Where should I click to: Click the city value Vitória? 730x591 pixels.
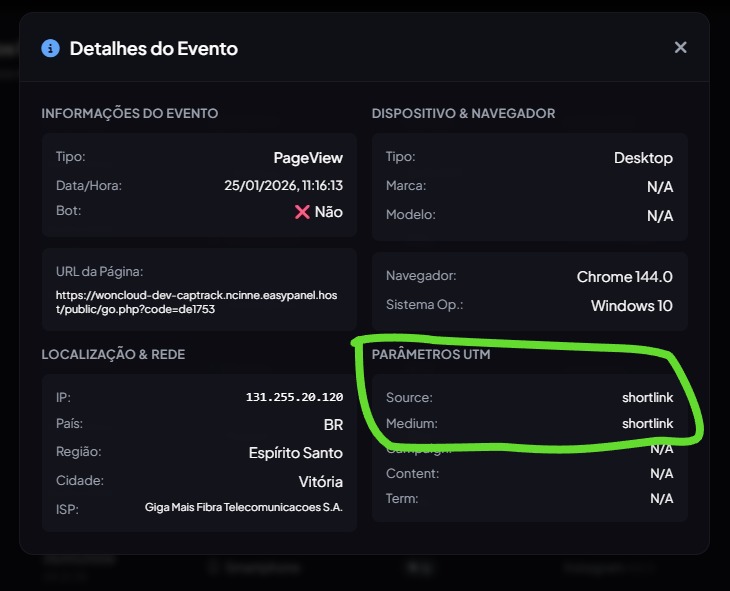(320, 481)
